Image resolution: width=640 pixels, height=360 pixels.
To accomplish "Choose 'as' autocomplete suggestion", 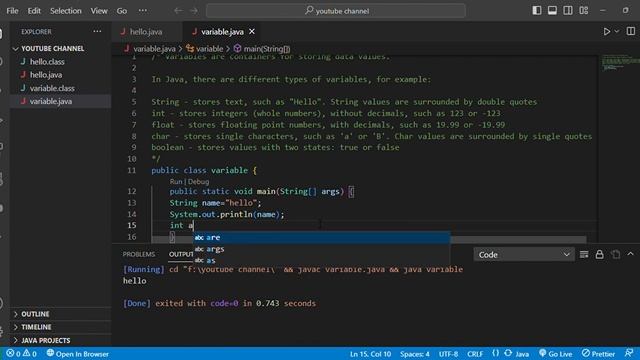I will 322,260.
